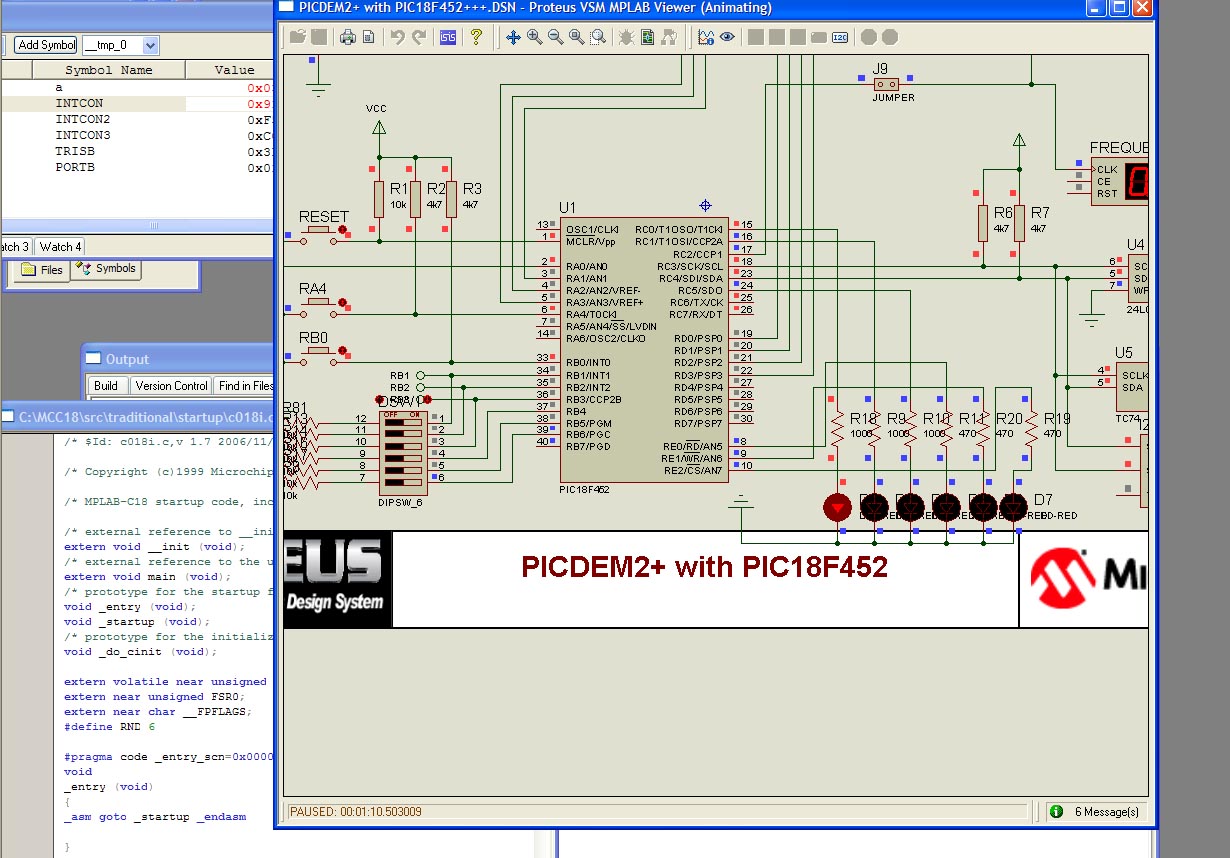
Task: Click the Save disk toolbar icon
Action: click(319, 37)
